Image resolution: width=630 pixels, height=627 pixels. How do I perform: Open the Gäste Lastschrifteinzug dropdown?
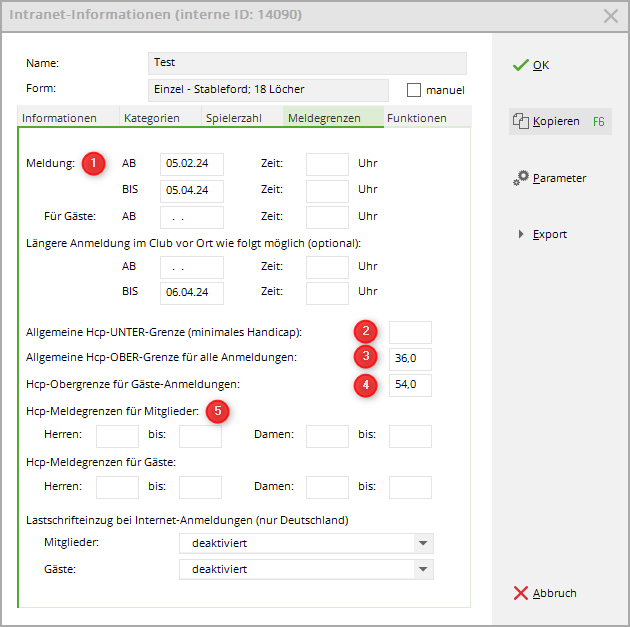click(x=424, y=569)
